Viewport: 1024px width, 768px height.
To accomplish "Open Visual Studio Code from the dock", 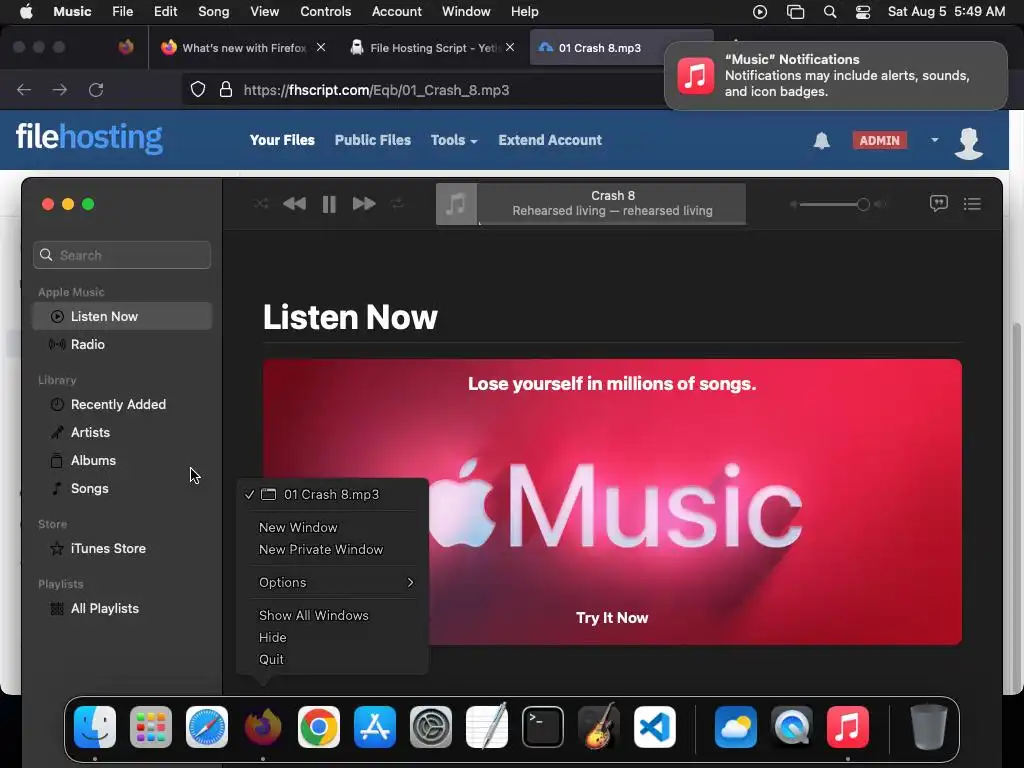I will 655,727.
